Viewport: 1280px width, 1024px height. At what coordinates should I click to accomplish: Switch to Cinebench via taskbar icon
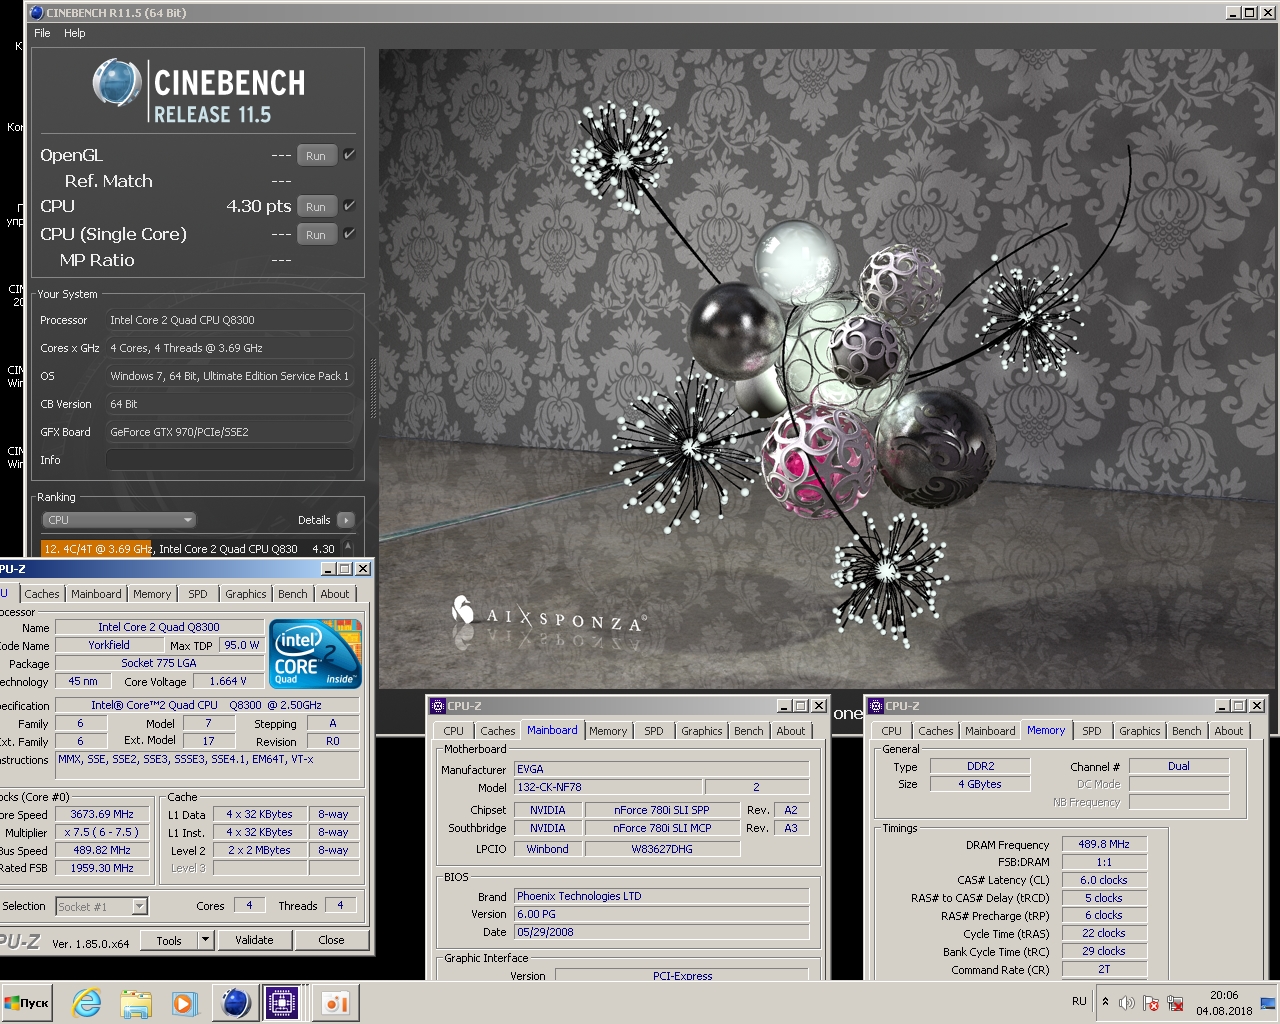tap(235, 1003)
